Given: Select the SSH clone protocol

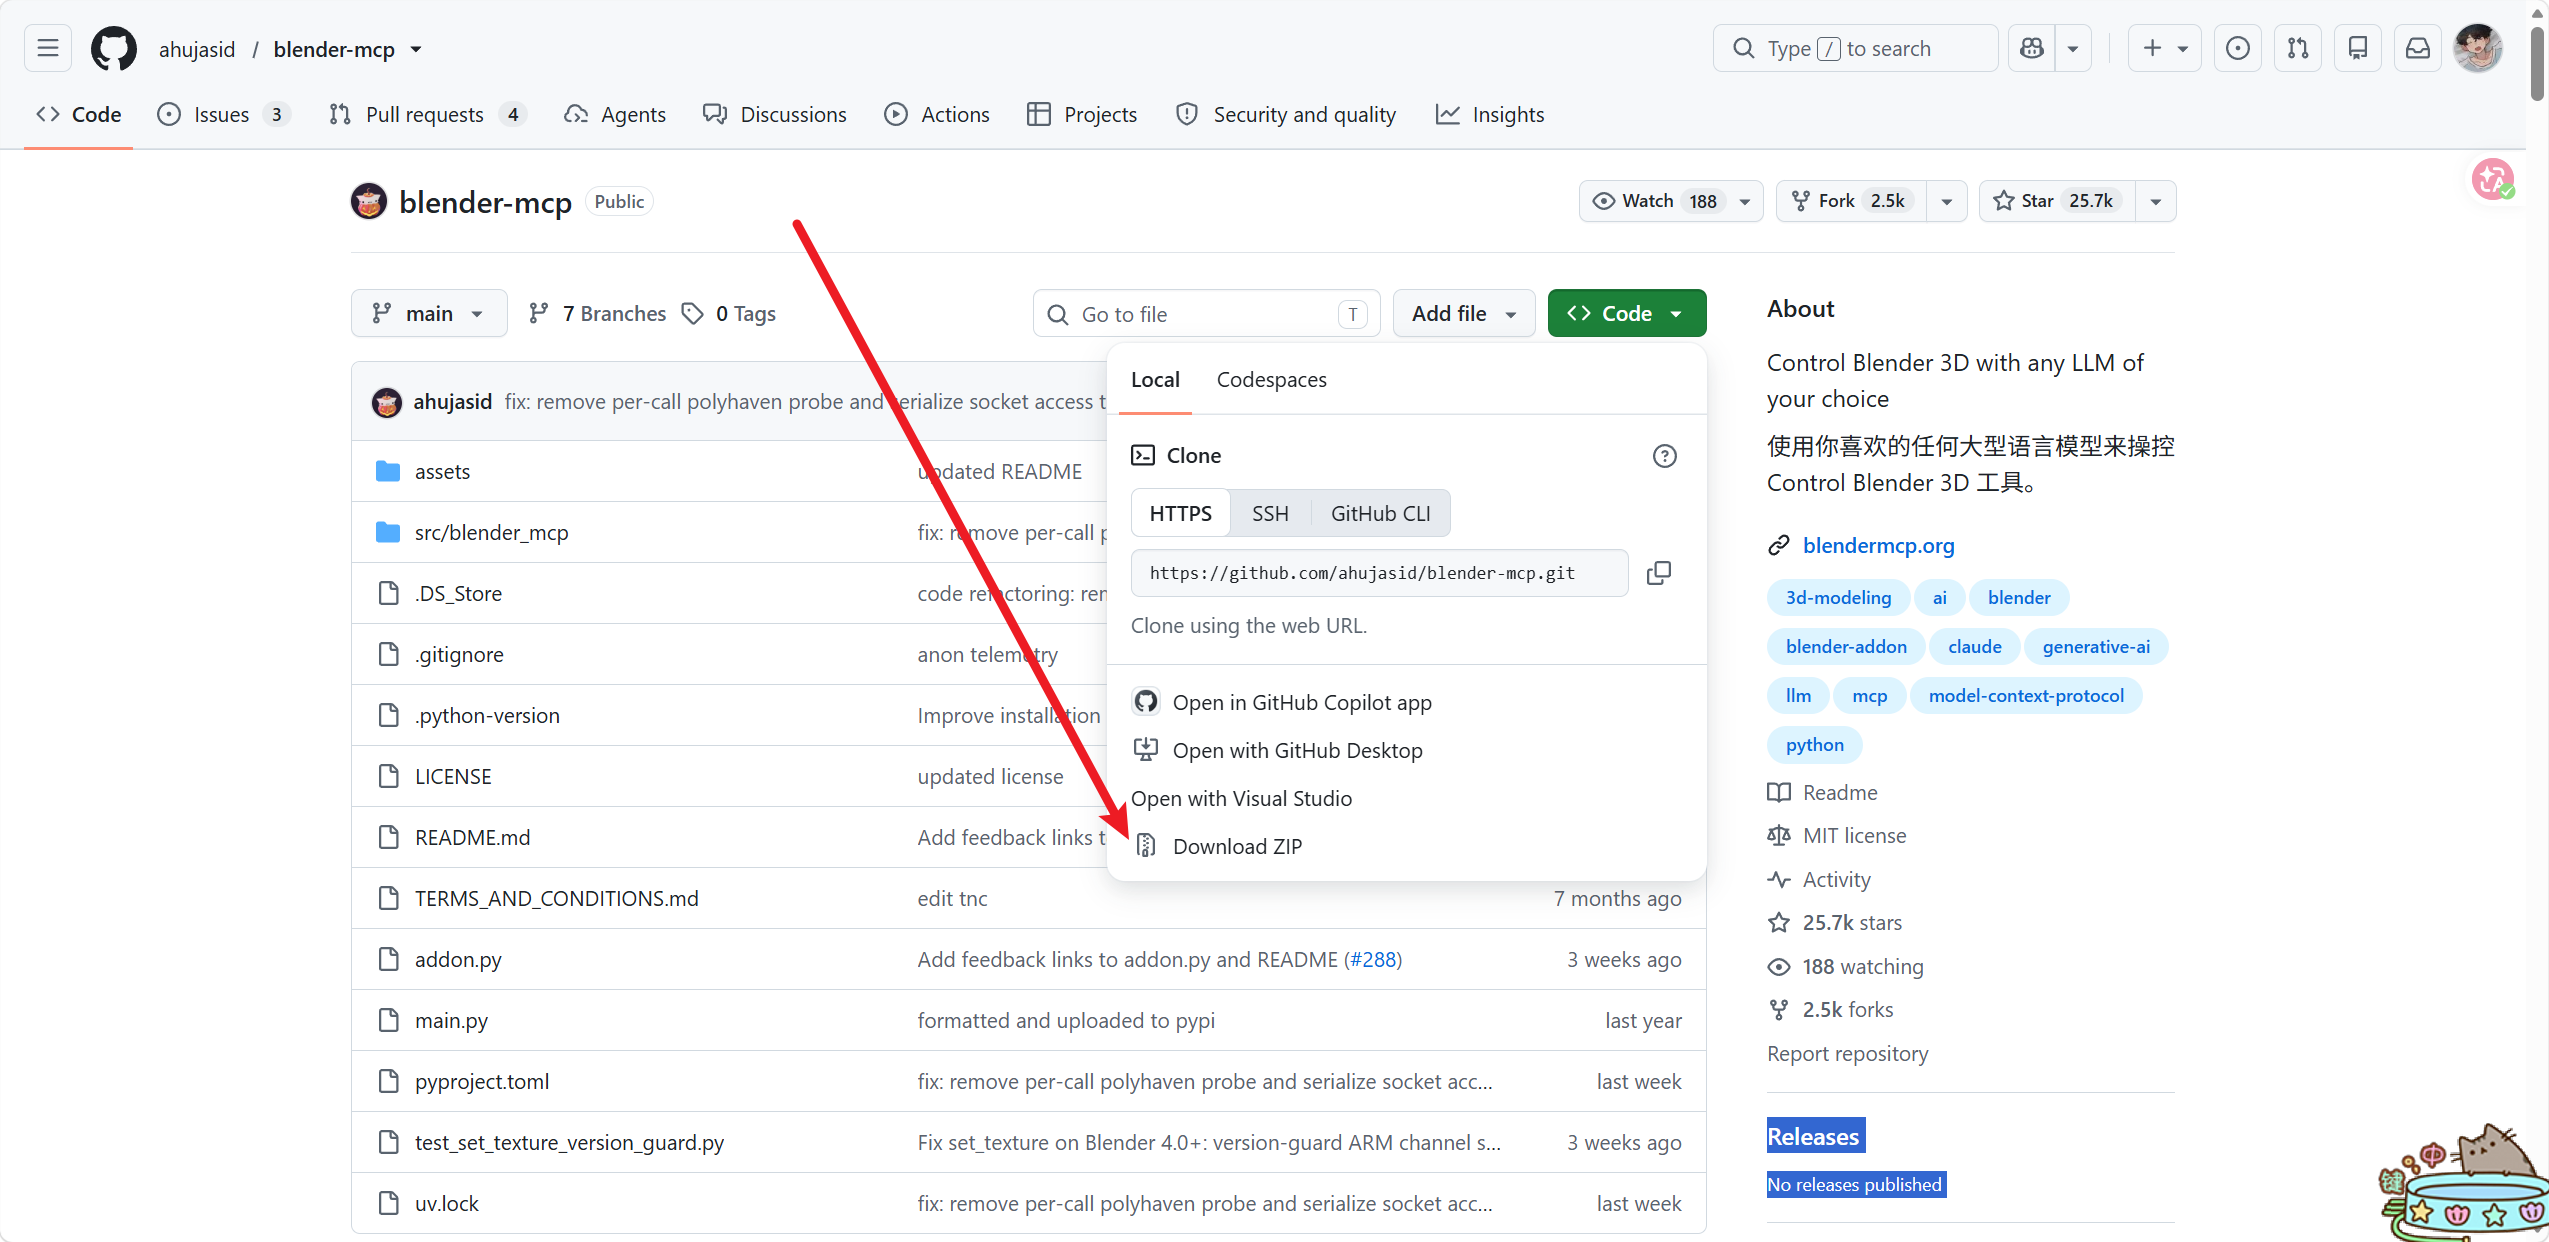Looking at the screenshot, I should coord(1270,513).
